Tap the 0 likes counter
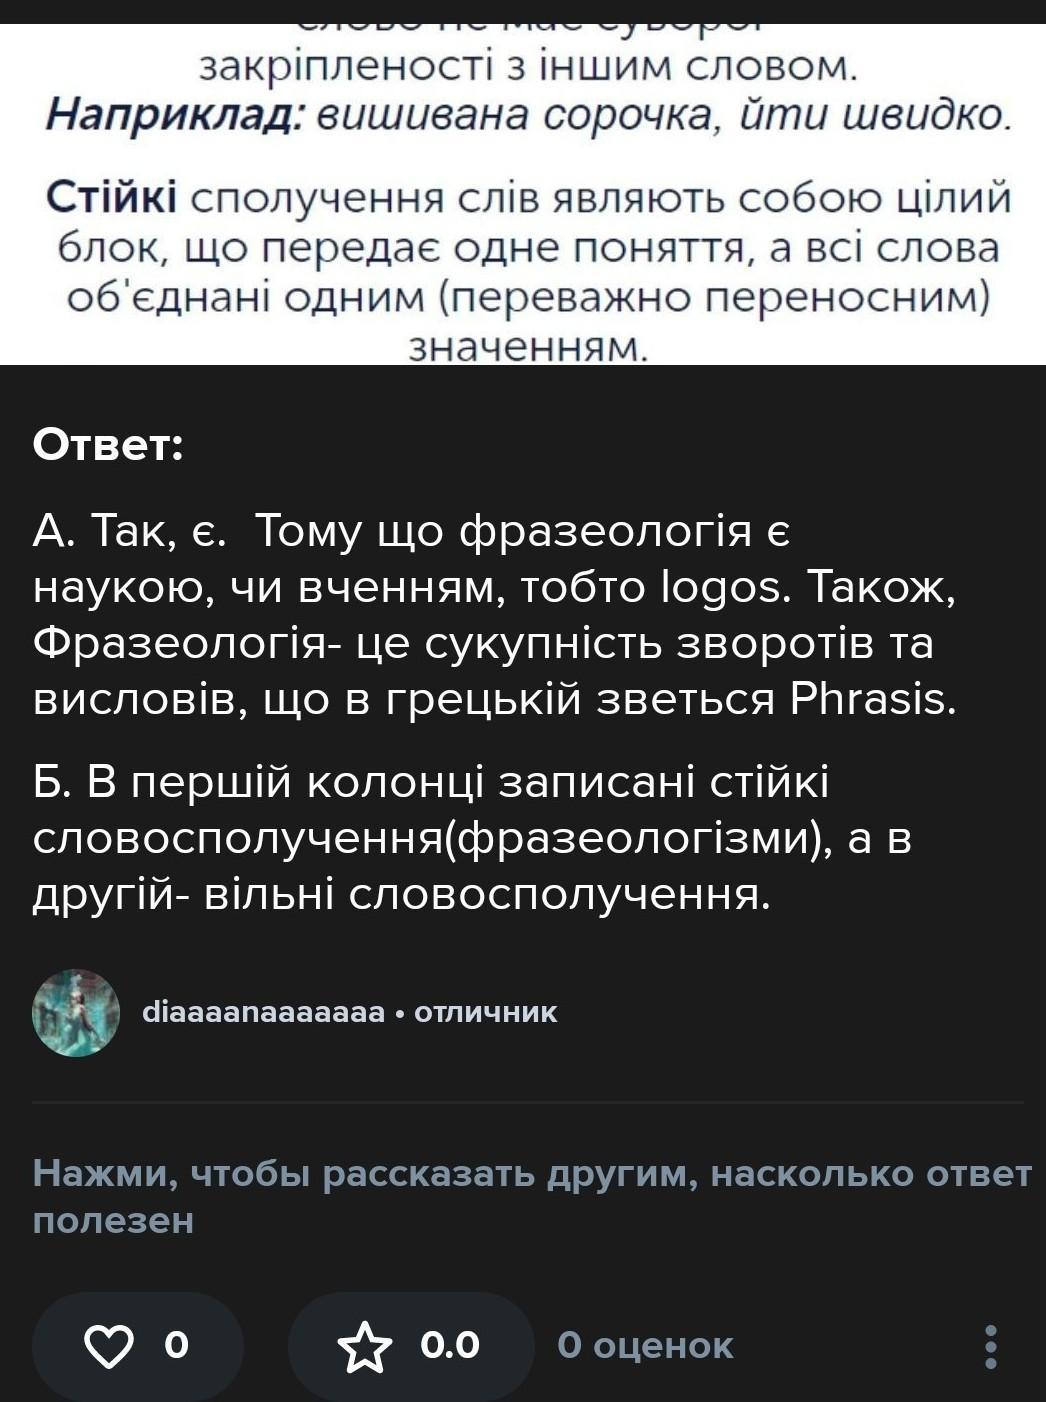The image size is (1046, 1402). pyautogui.click(x=176, y=1346)
